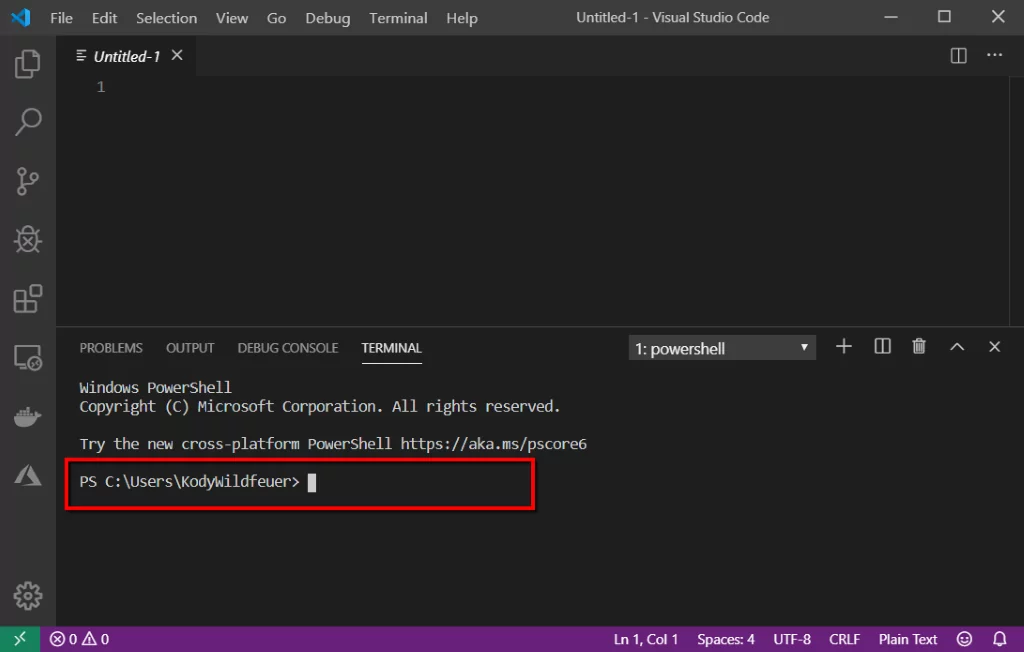Open the Remote Explorer view

[x=27, y=358]
